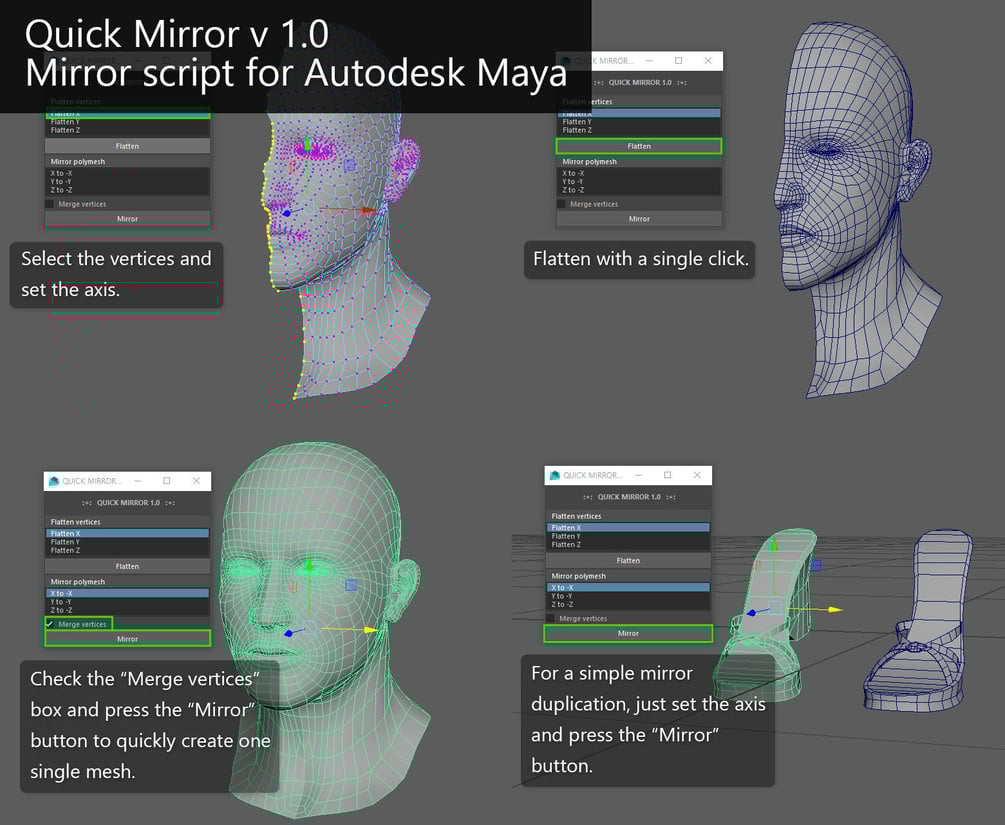Select Flatten X in the shoe duplication window
The width and height of the screenshot is (1005, 825).
(x=627, y=528)
